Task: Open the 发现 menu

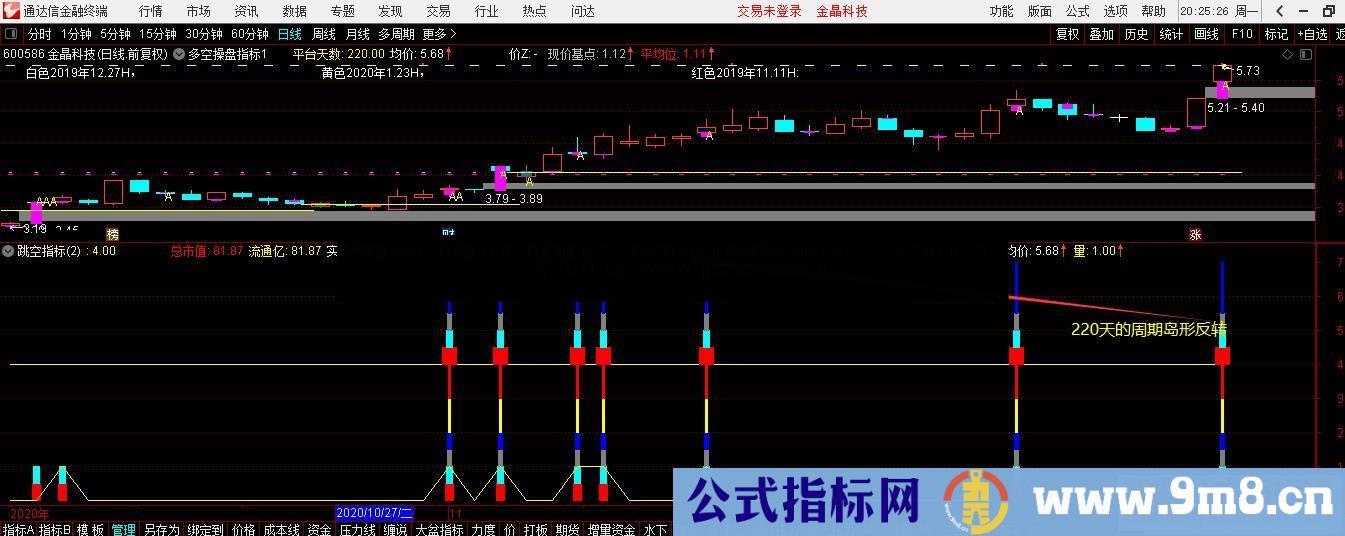Action: [390, 11]
